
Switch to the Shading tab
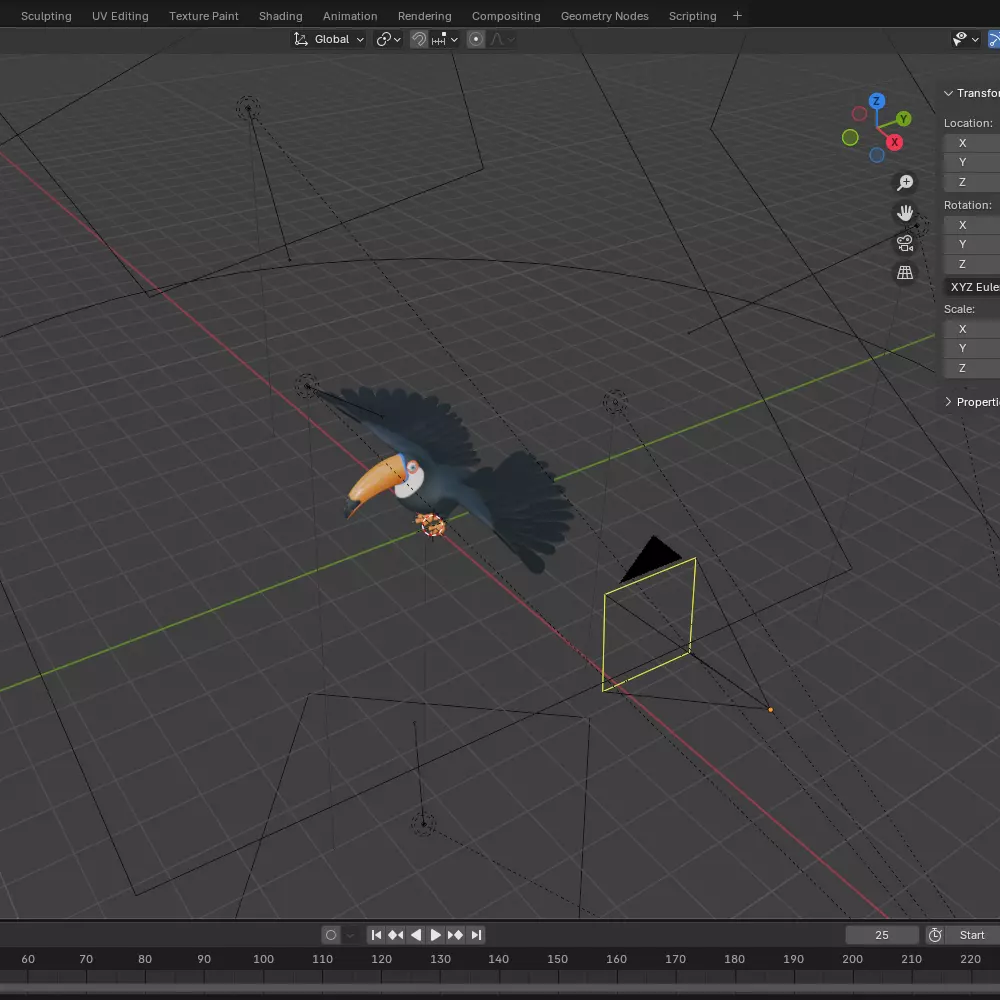pos(281,16)
